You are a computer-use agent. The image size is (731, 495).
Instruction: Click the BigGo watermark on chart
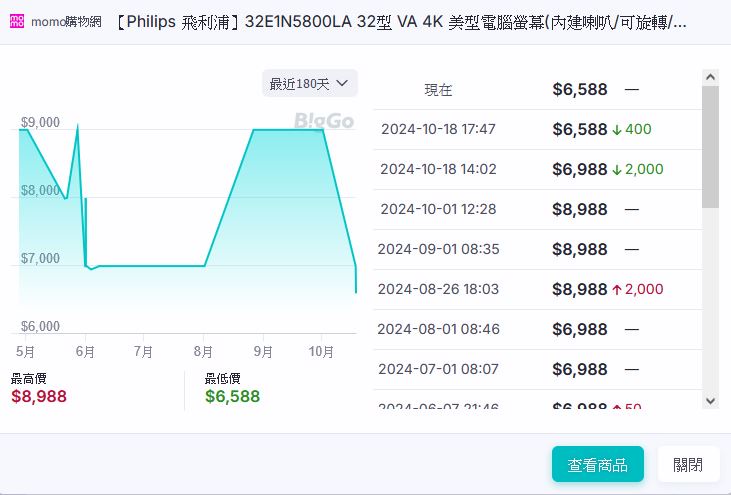point(324,121)
